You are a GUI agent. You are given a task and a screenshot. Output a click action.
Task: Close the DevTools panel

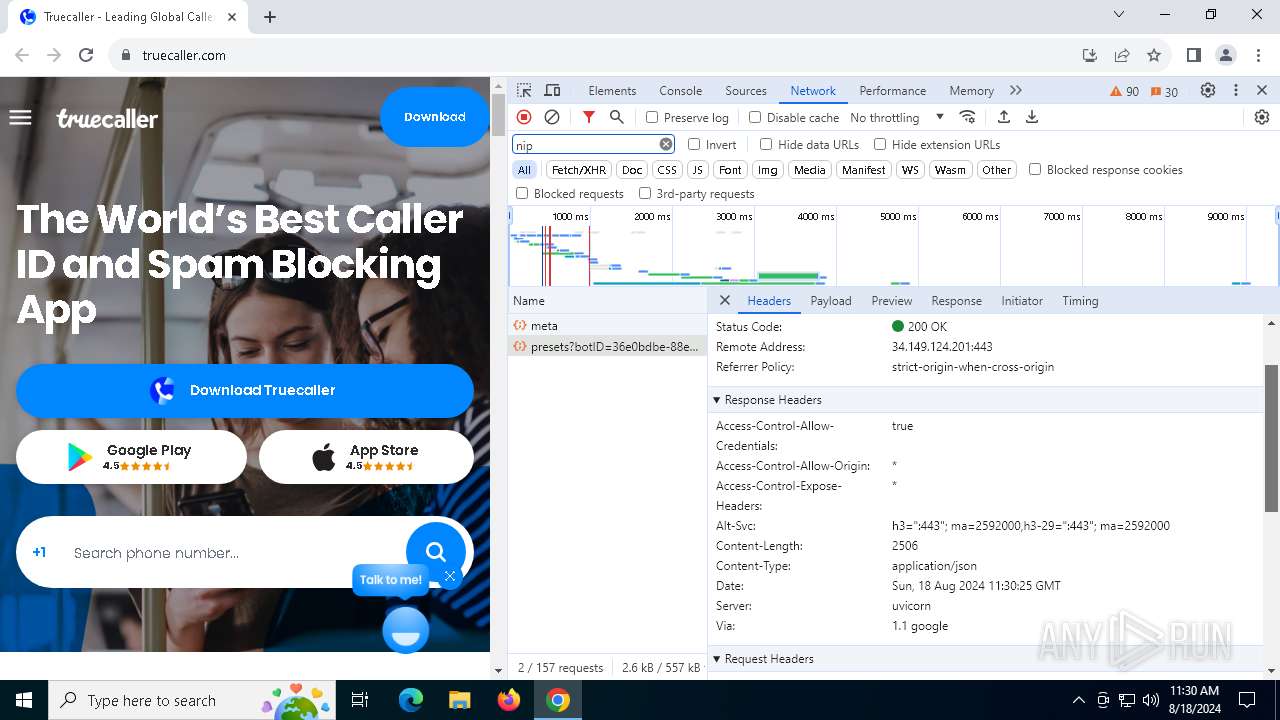click(1262, 90)
